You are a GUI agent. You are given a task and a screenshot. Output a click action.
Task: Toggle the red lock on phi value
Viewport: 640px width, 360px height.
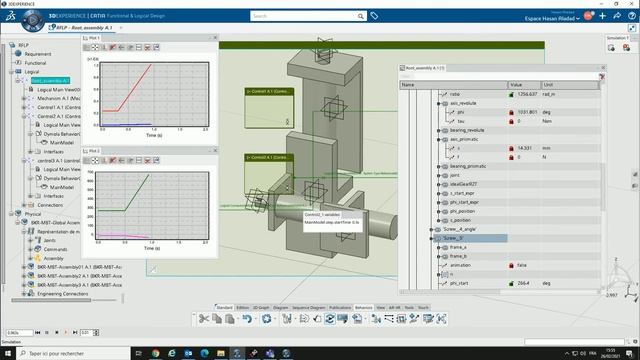[x=511, y=112]
